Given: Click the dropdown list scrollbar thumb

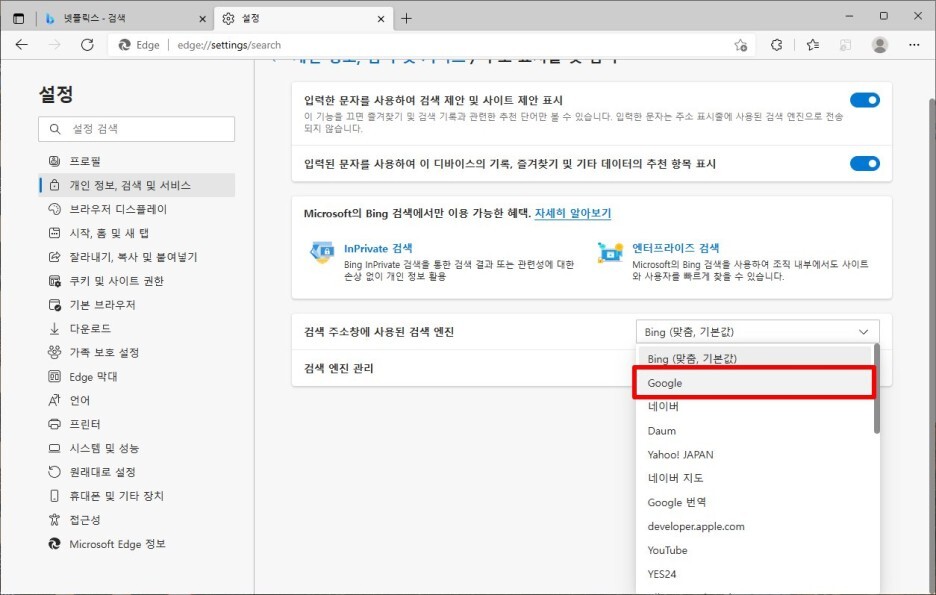Looking at the screenshot, I should [876, 389].
